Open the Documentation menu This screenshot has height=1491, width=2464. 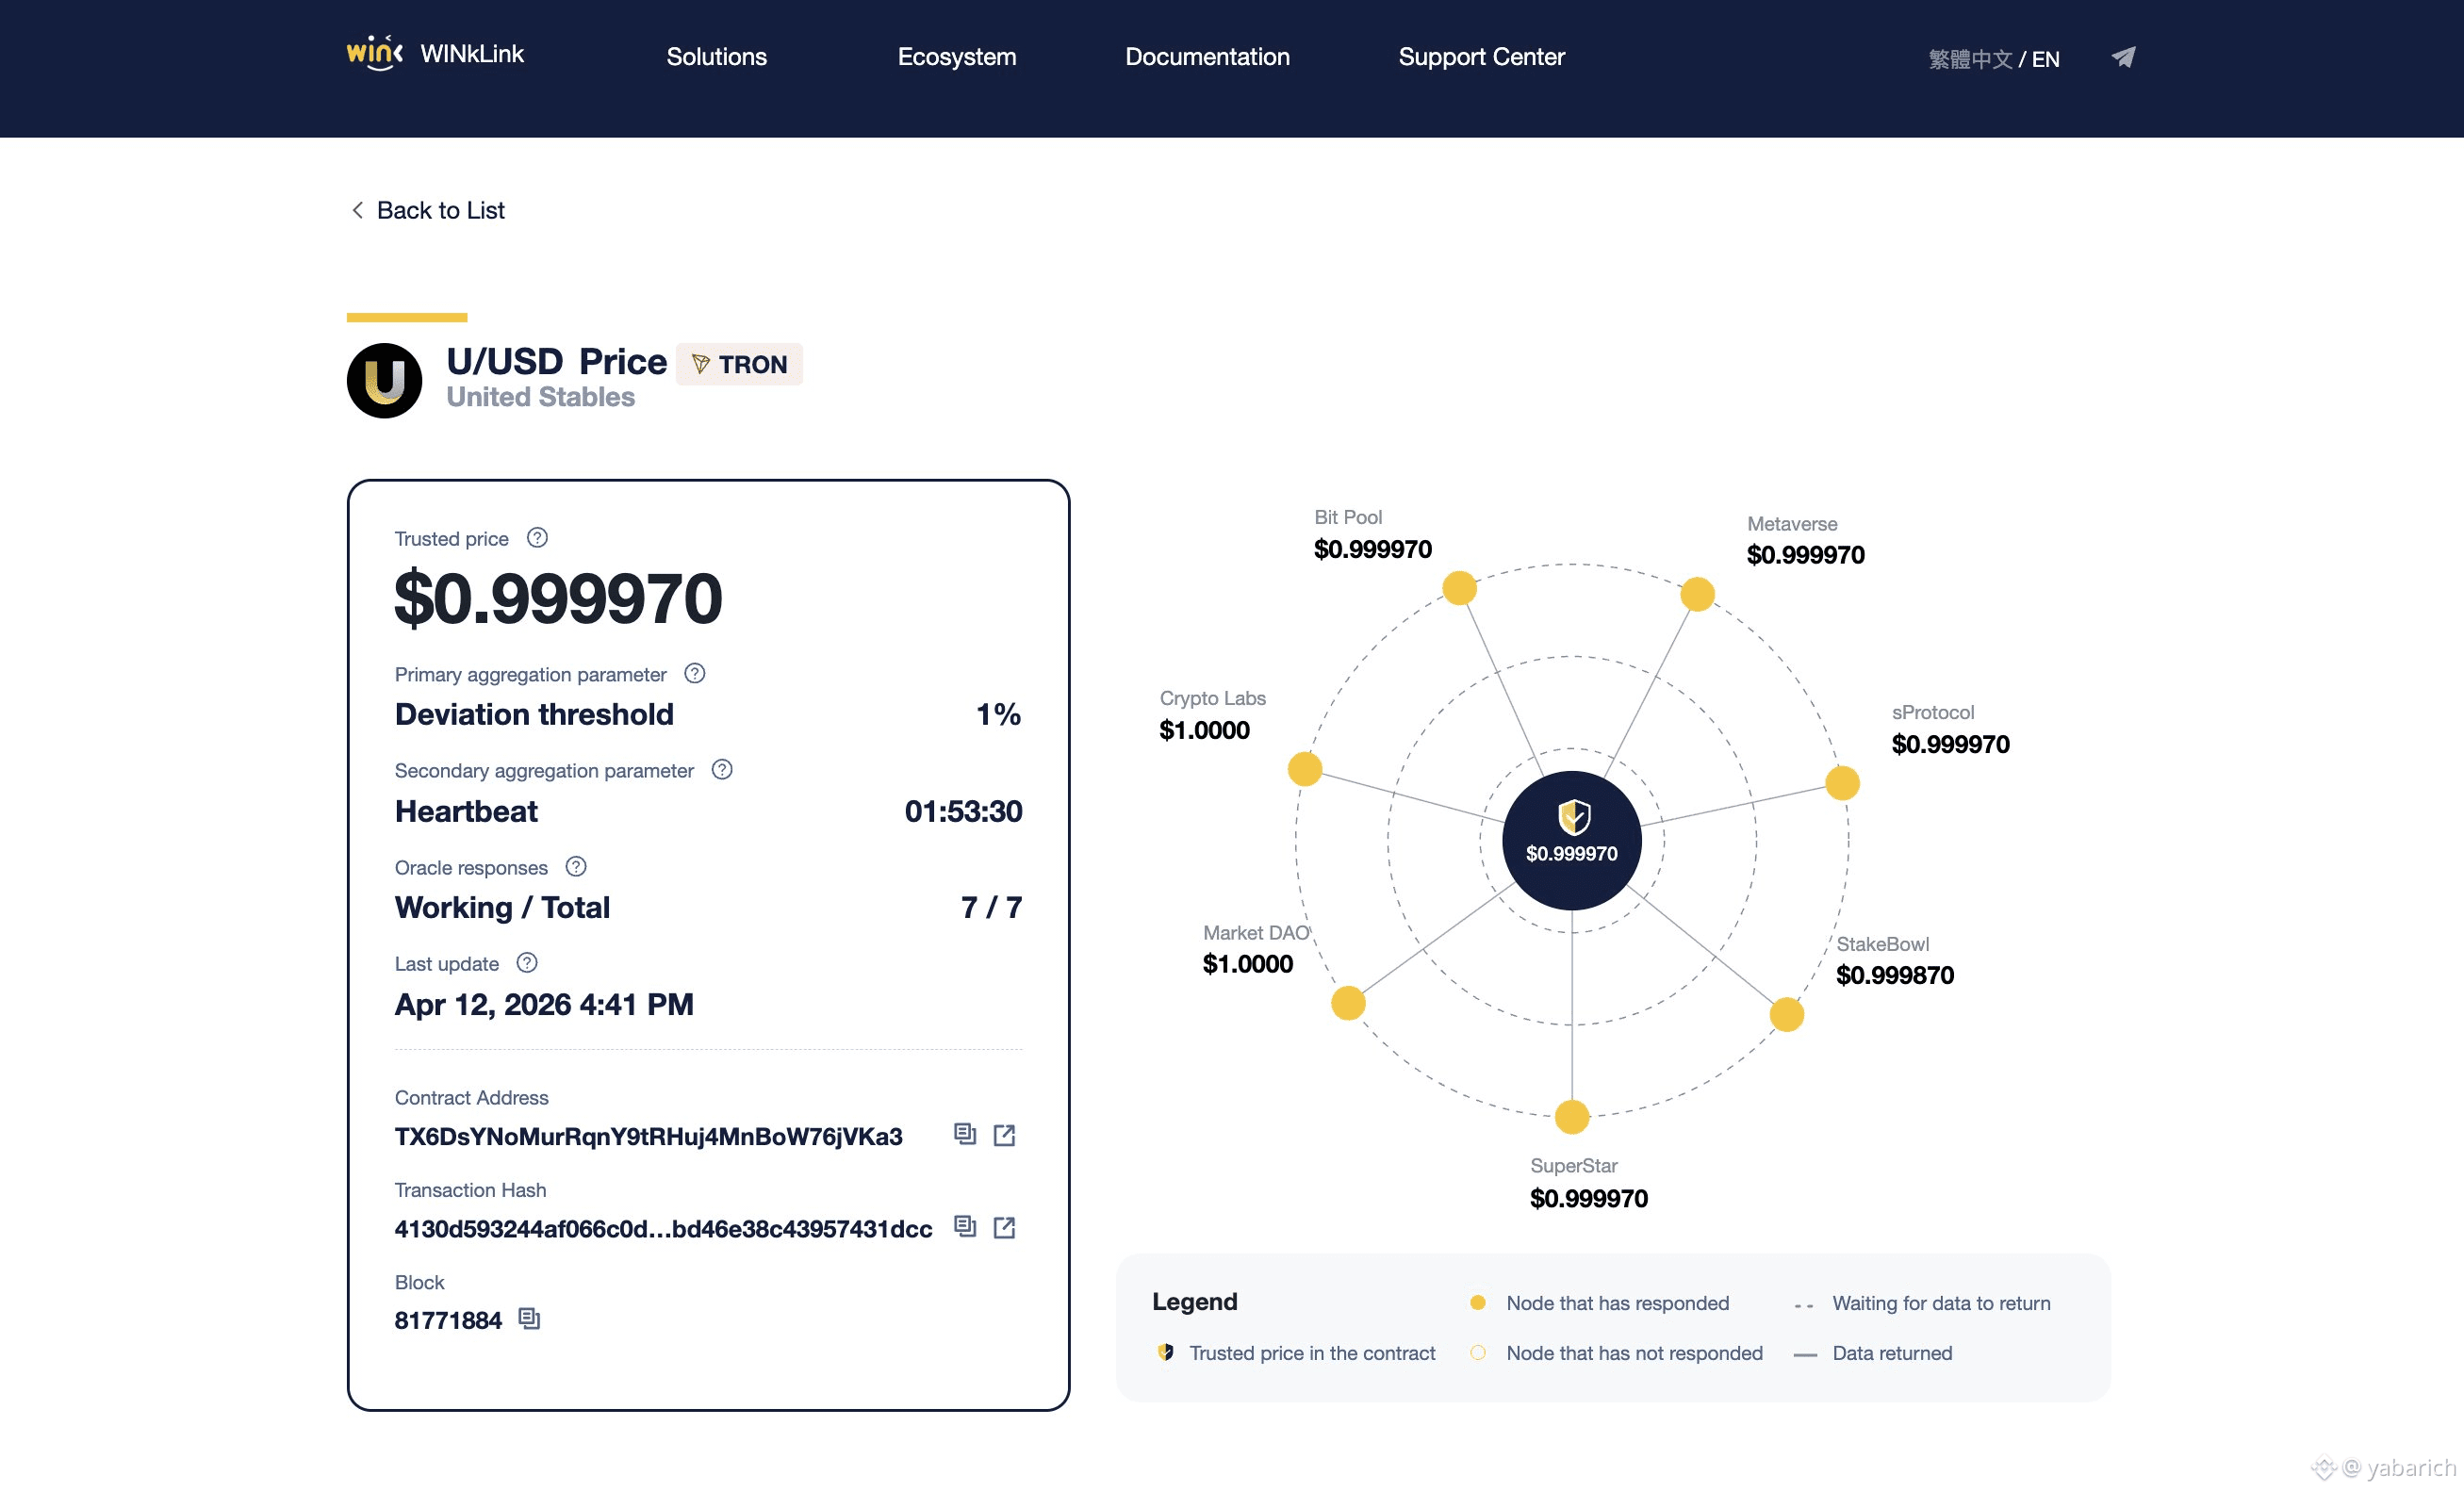click(x=1207, y=57)
